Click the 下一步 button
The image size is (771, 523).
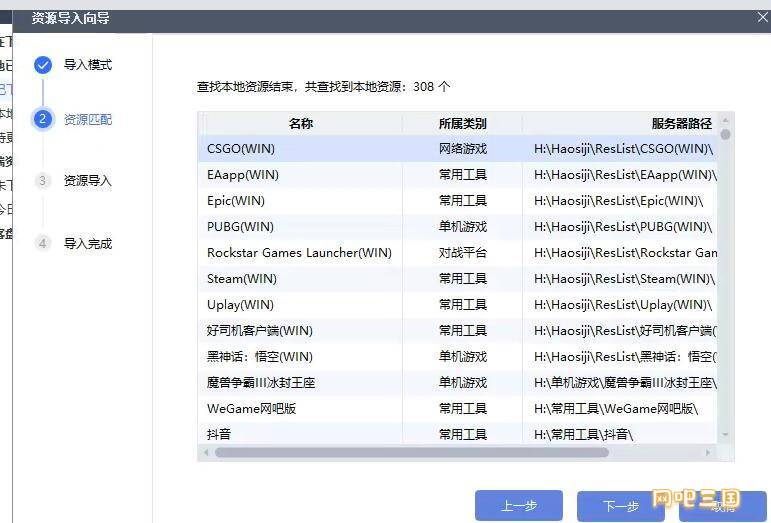pos(621,505)
